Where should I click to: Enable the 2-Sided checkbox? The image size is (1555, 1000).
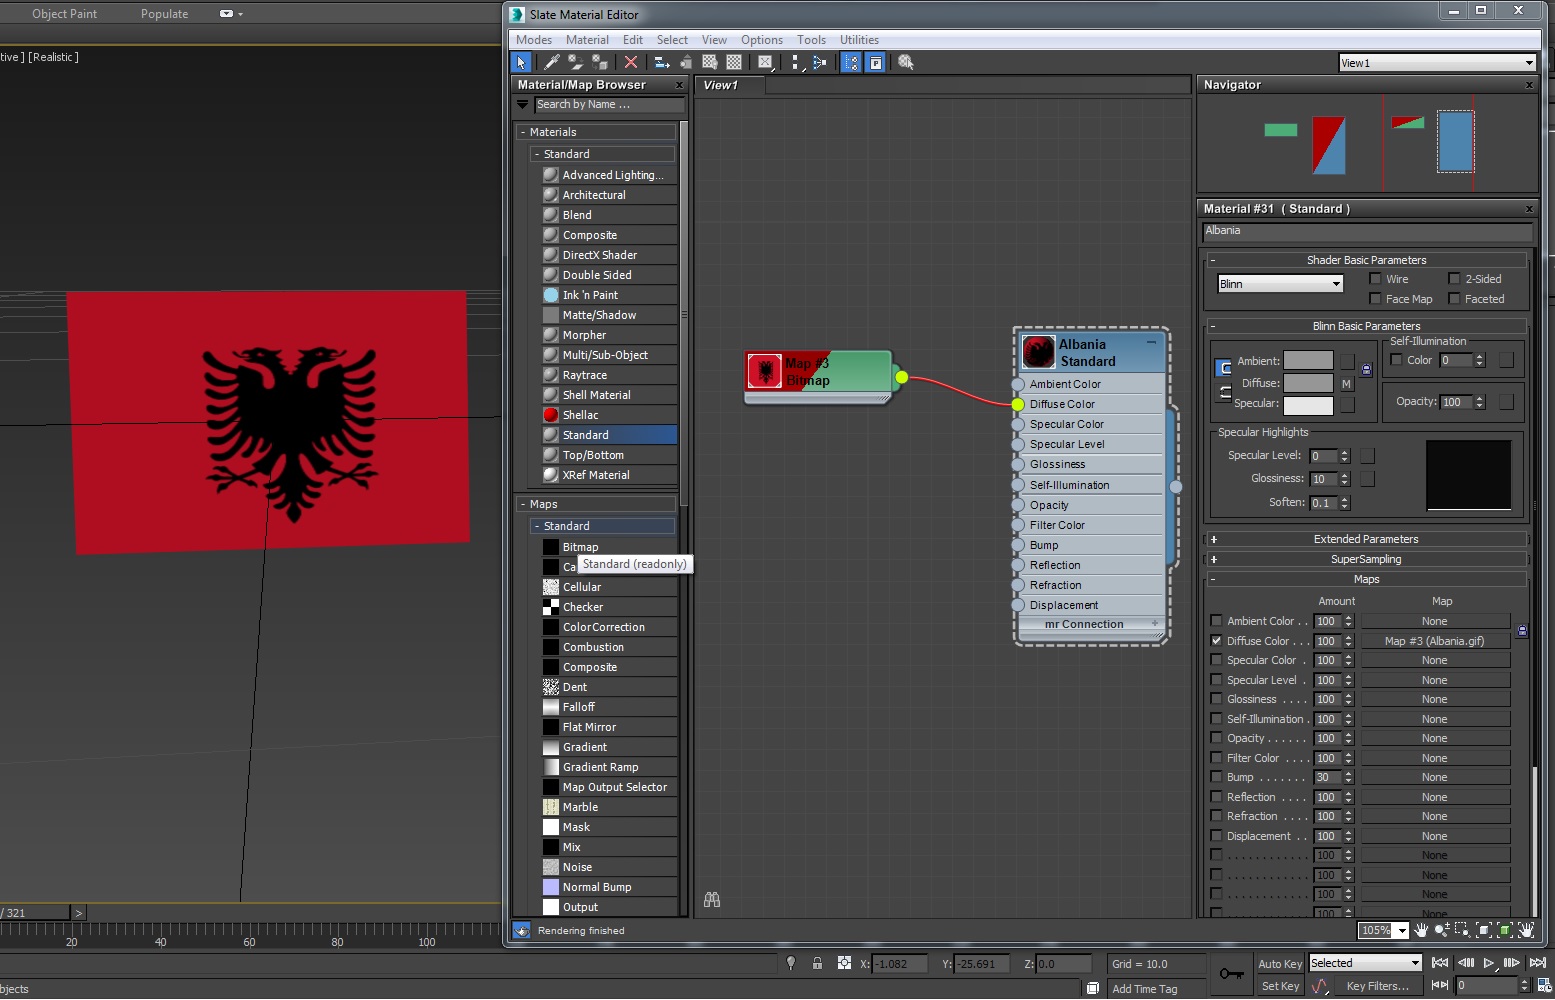[x=1454, y=279]
